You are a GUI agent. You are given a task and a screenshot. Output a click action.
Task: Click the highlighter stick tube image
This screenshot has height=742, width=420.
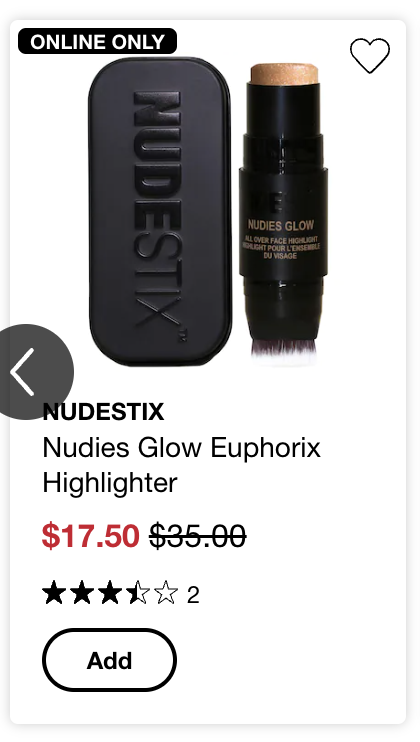[283, 214]
